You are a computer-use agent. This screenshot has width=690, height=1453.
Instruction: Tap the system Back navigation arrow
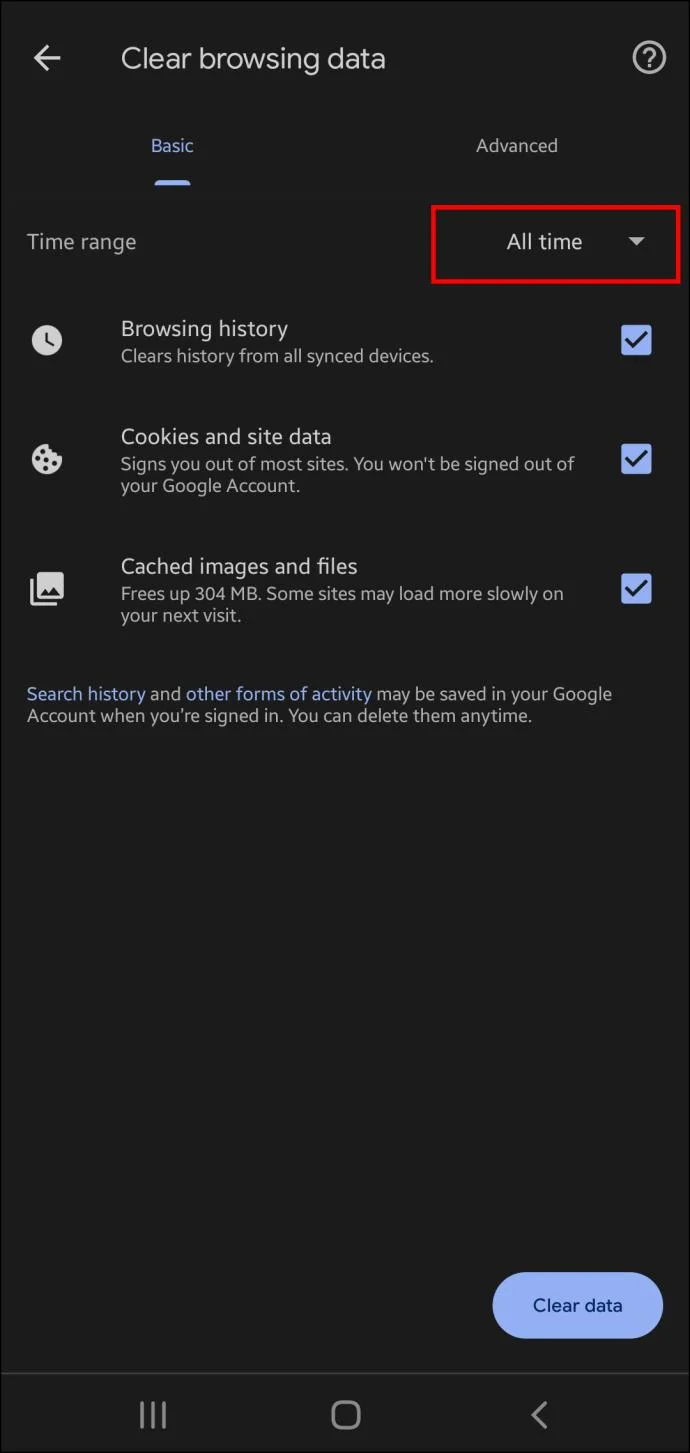click(x=538, y=1414)
